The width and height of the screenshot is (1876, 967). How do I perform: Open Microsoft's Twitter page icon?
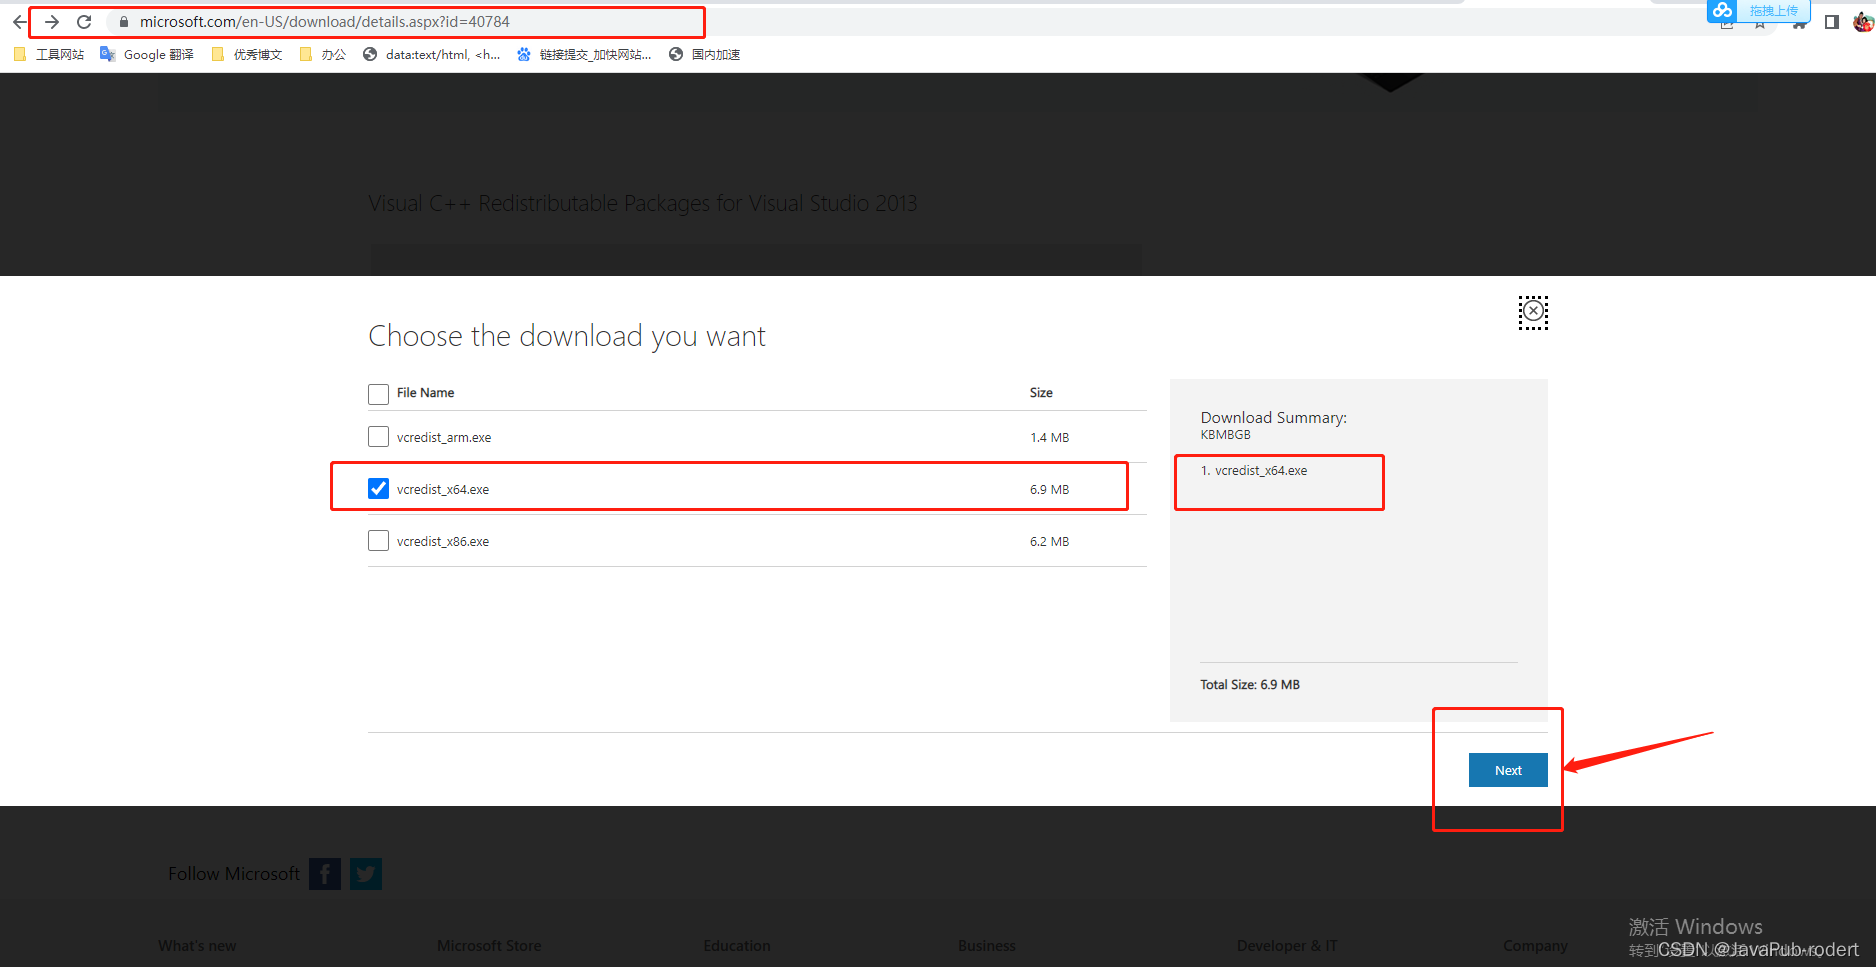(365, 873)
